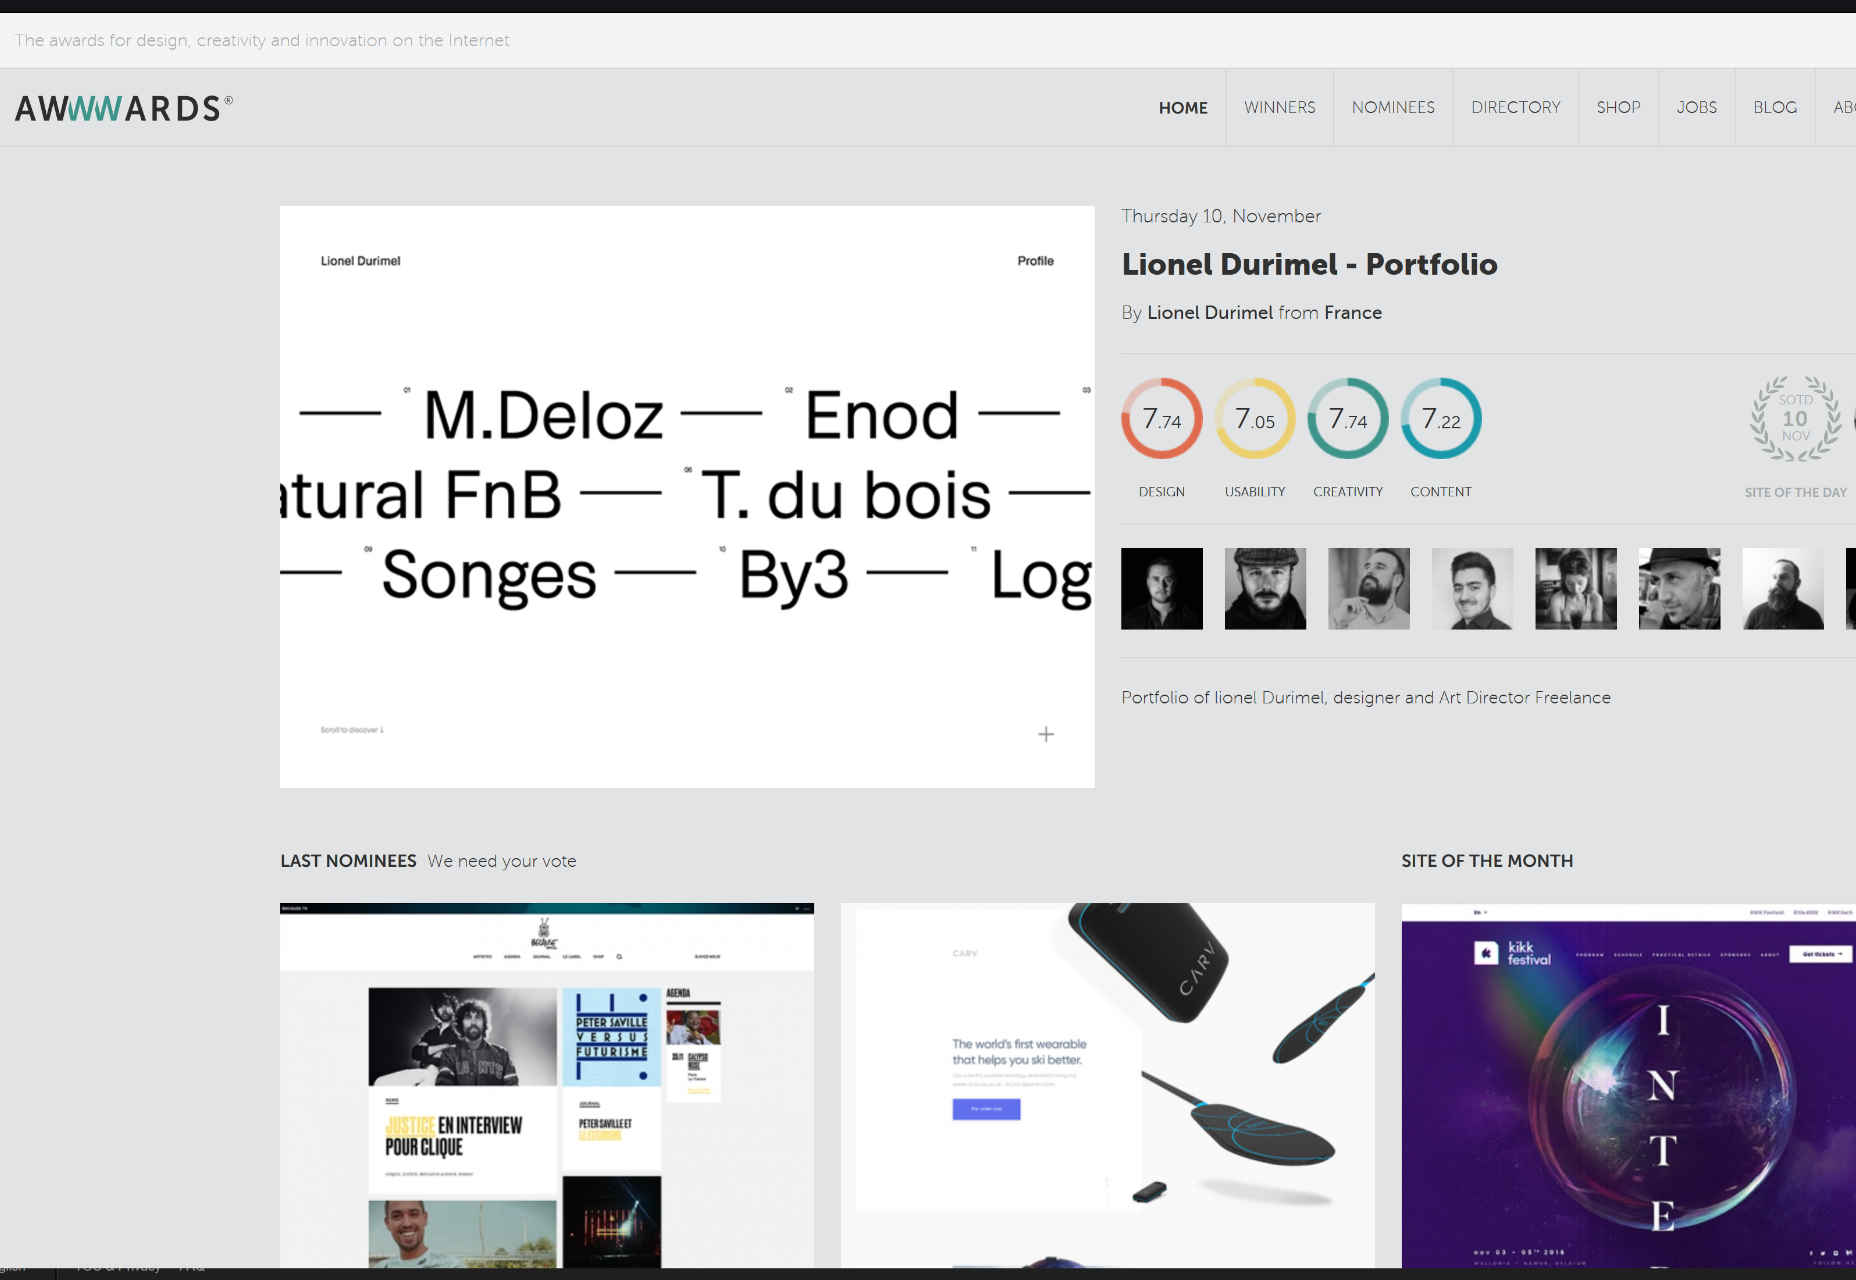The height and width of the screenshot is (1280, 1856).
Task: Click the DESIGN score label
Action: 1161,492
